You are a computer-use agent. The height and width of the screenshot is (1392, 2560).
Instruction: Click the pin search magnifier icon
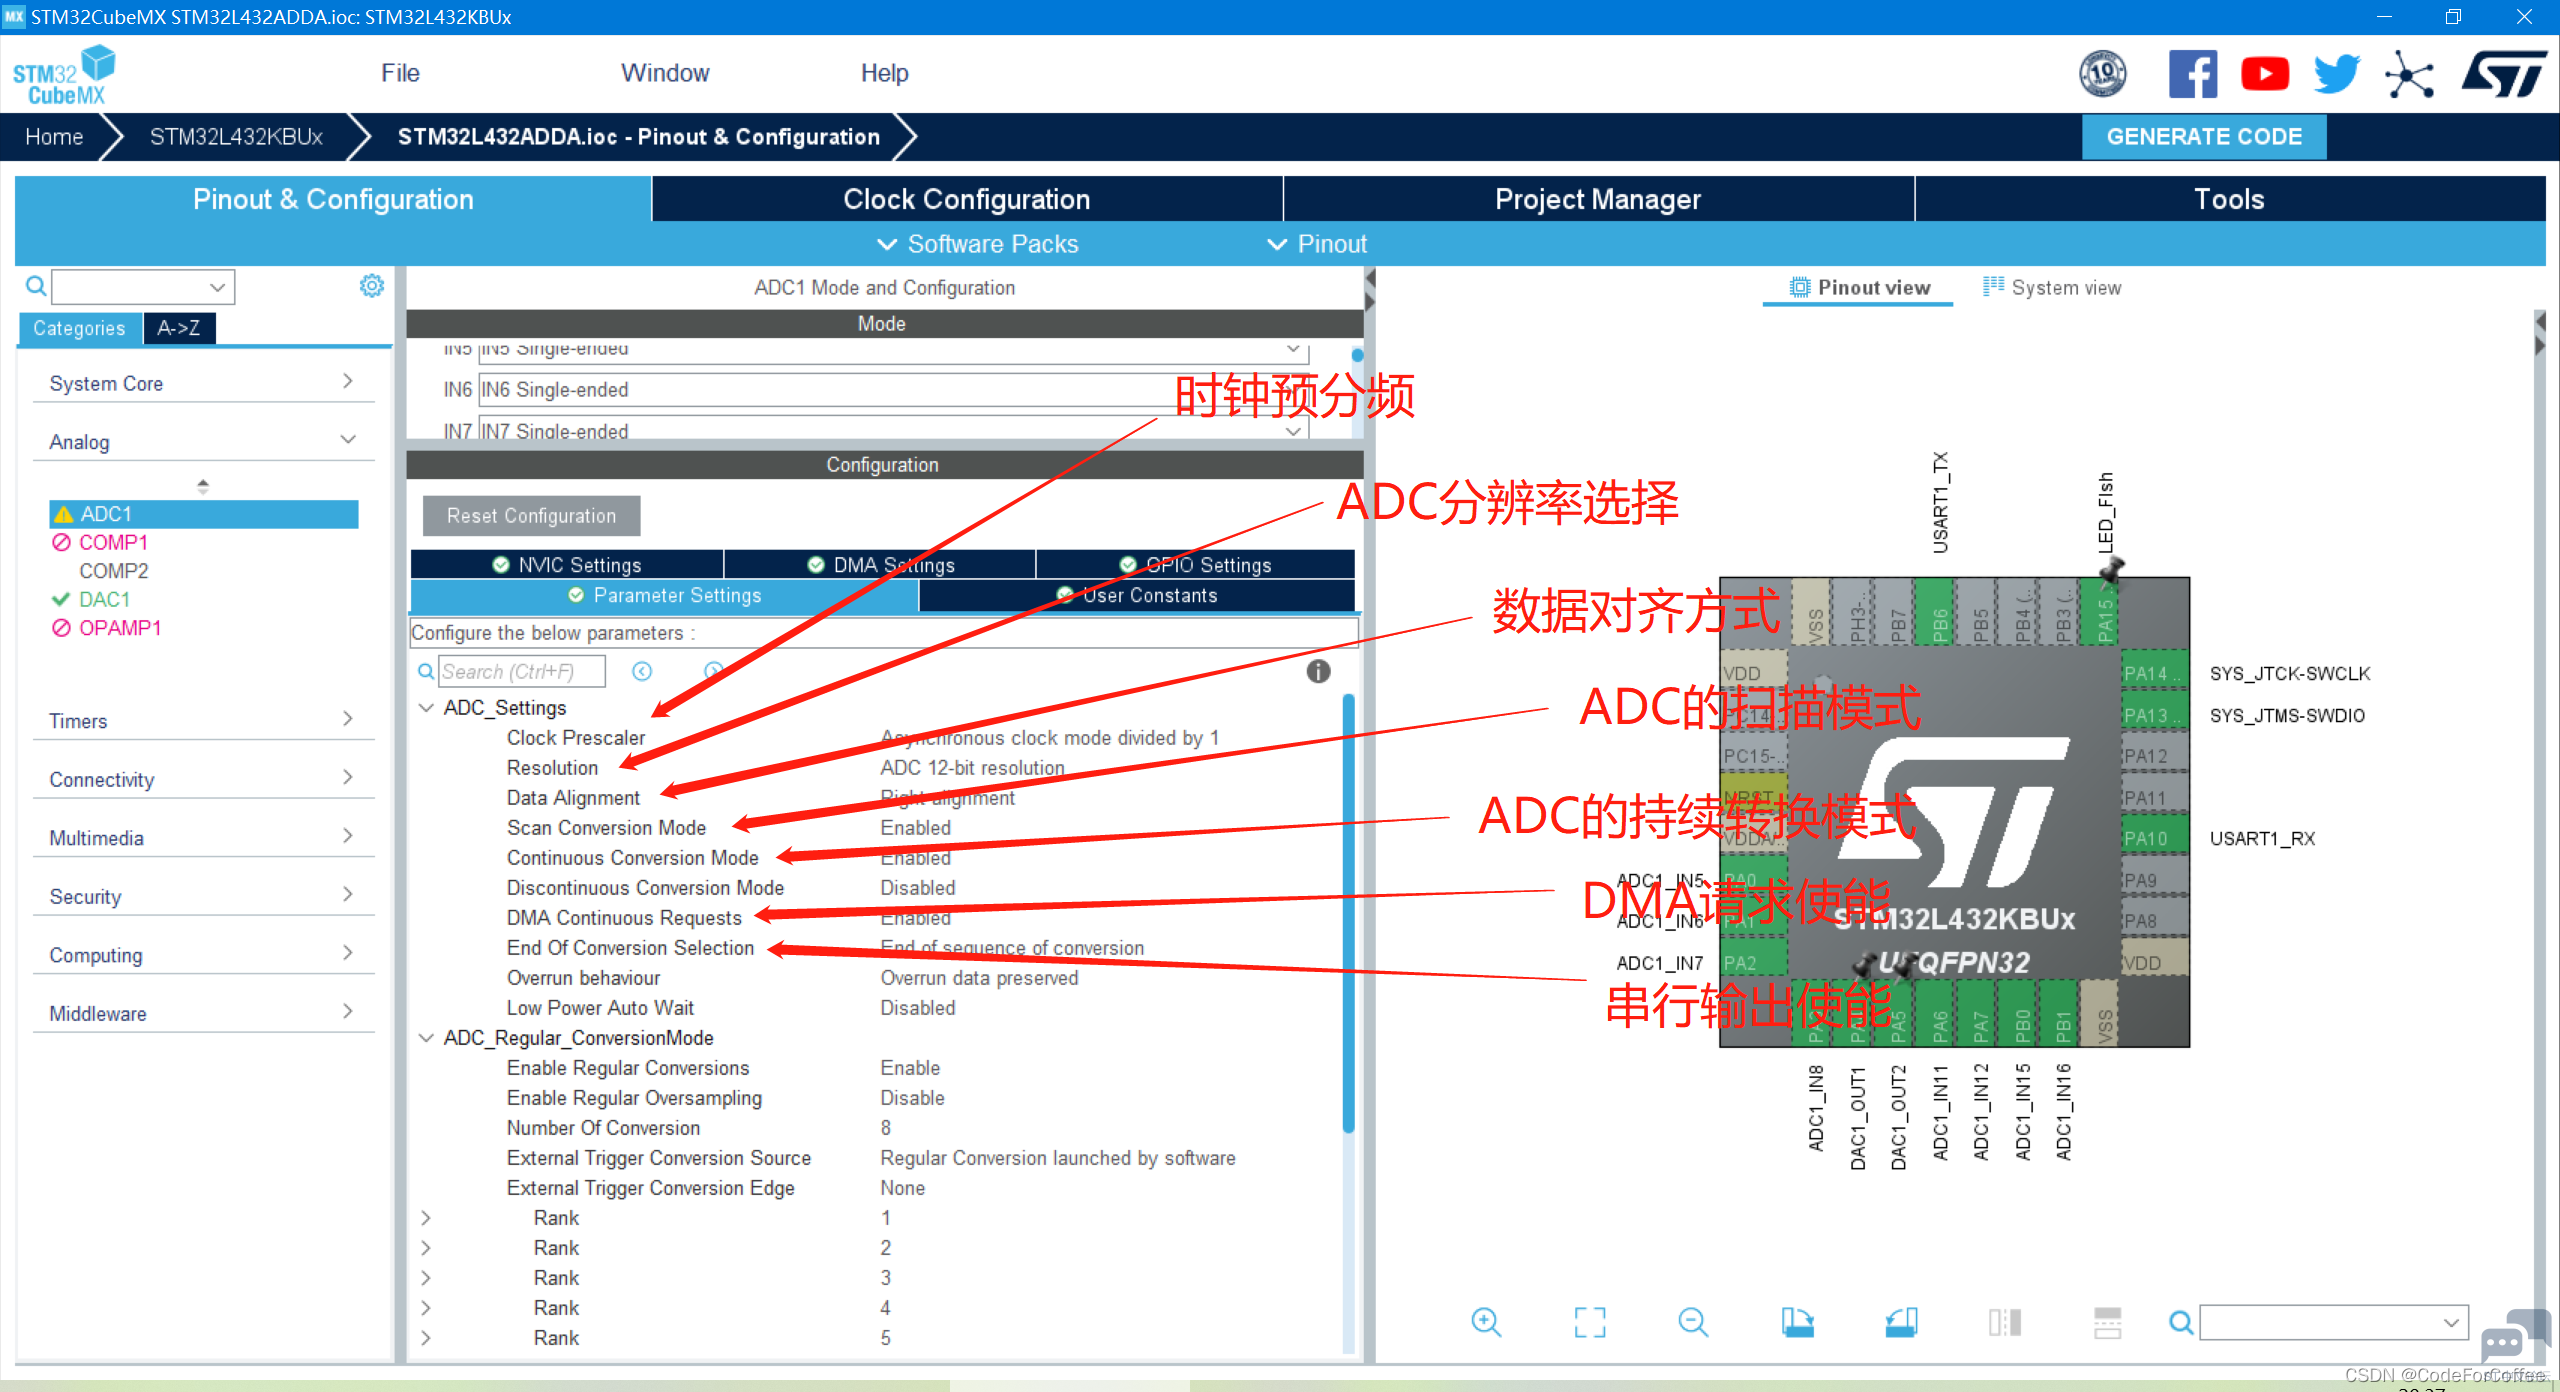(x=2181, y=1323)
